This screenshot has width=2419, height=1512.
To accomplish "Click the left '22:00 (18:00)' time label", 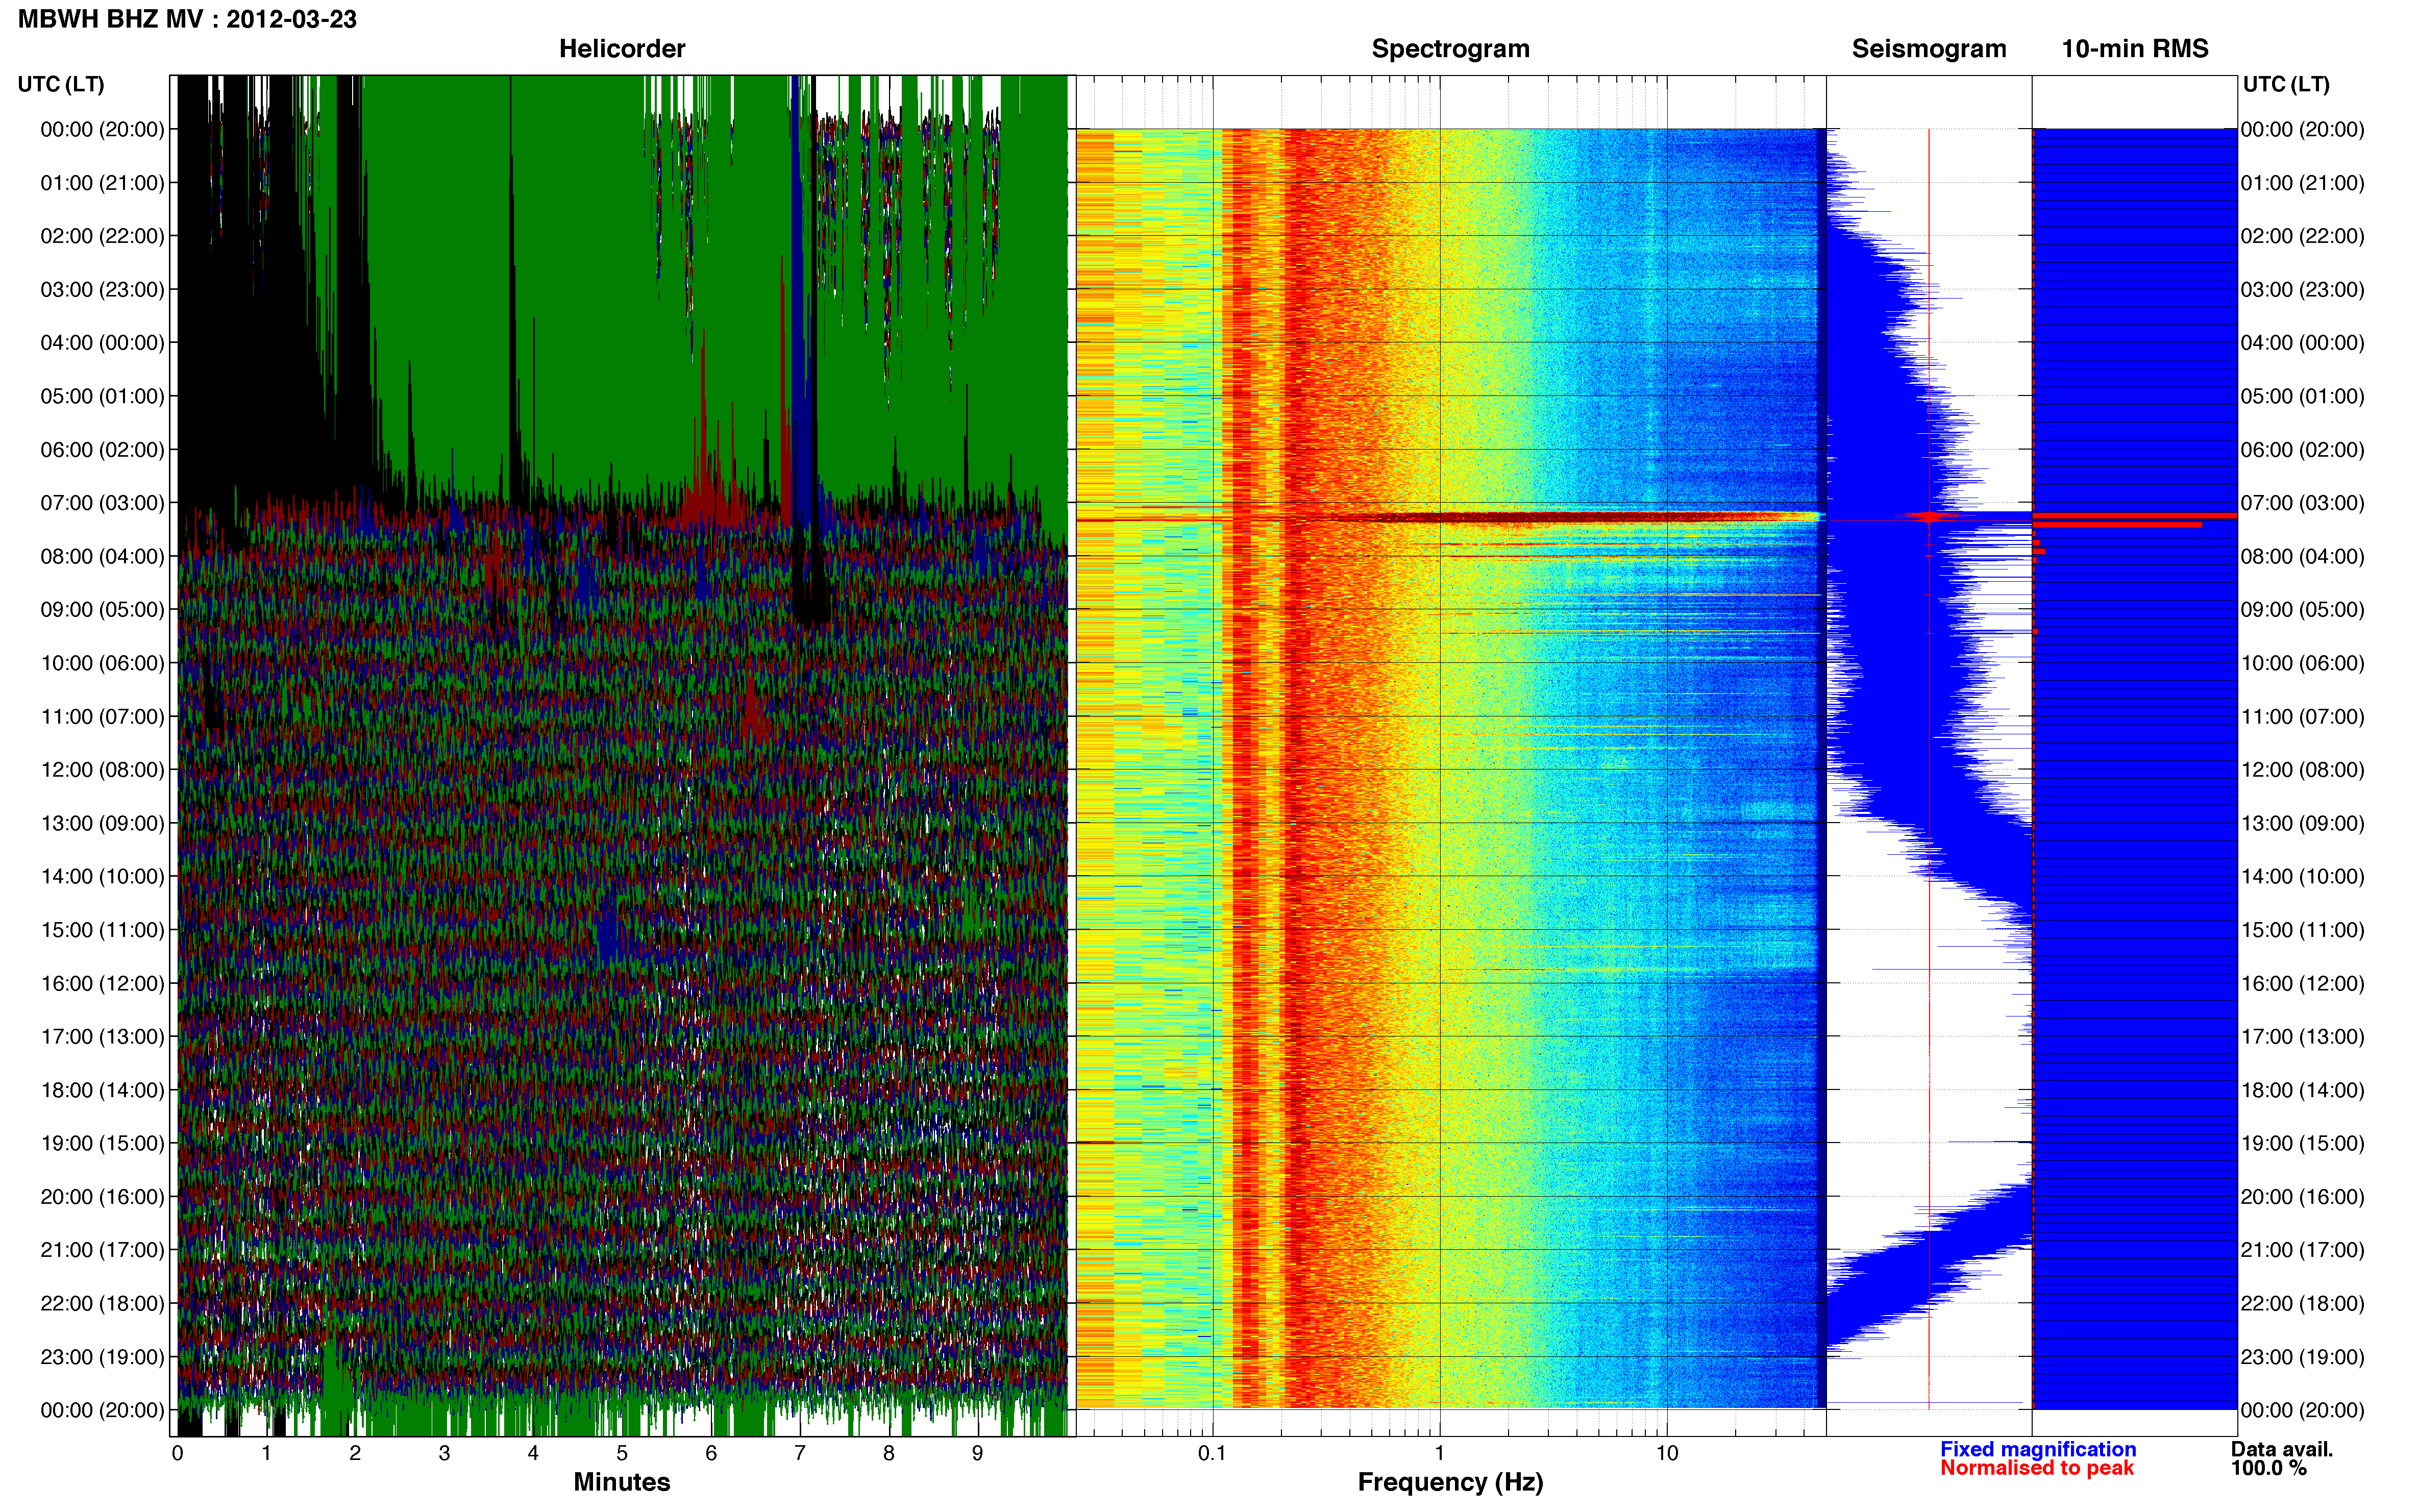I will pyautogui.click(x=102, y=1303).
